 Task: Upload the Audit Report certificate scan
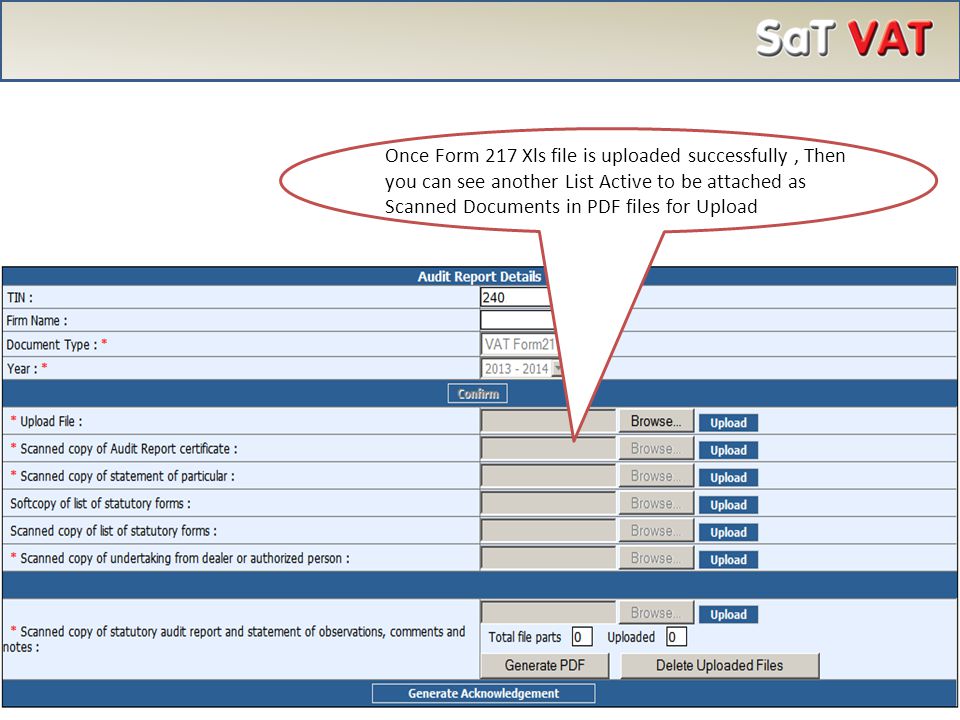[x=729, y=450]
